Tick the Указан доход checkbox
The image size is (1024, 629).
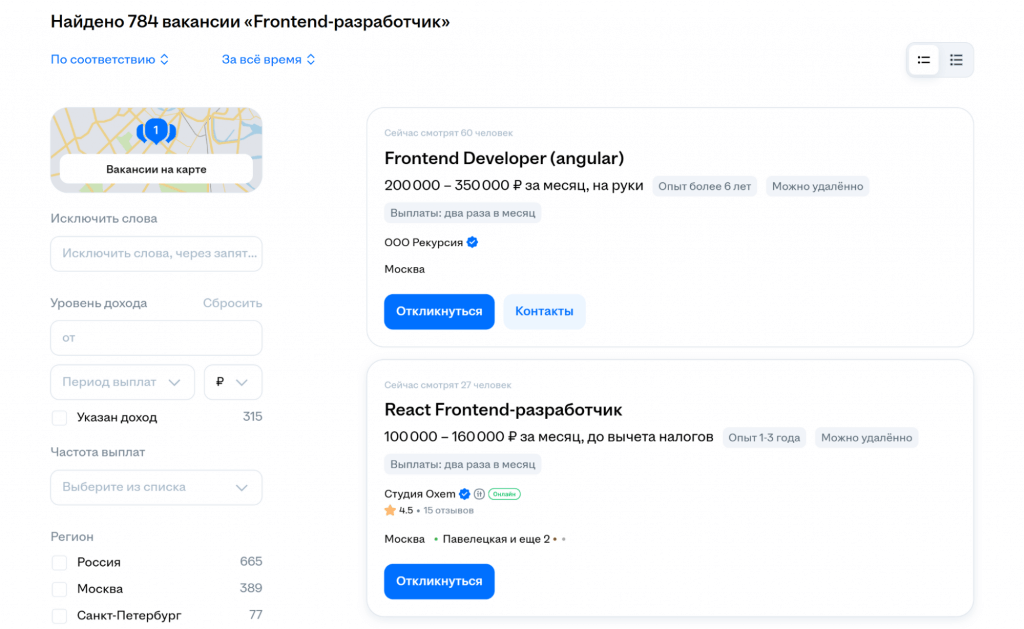(59, 417)
